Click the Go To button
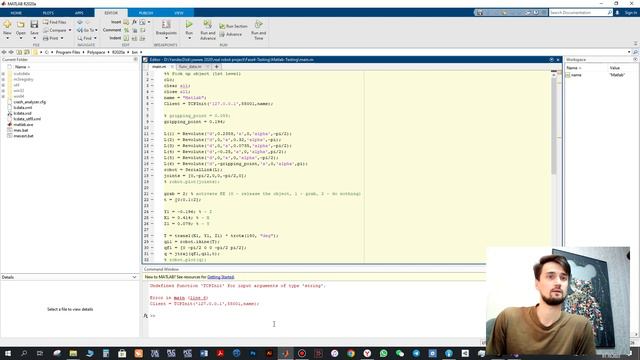This screenshot has height=360, width=640. pos(86,30)
